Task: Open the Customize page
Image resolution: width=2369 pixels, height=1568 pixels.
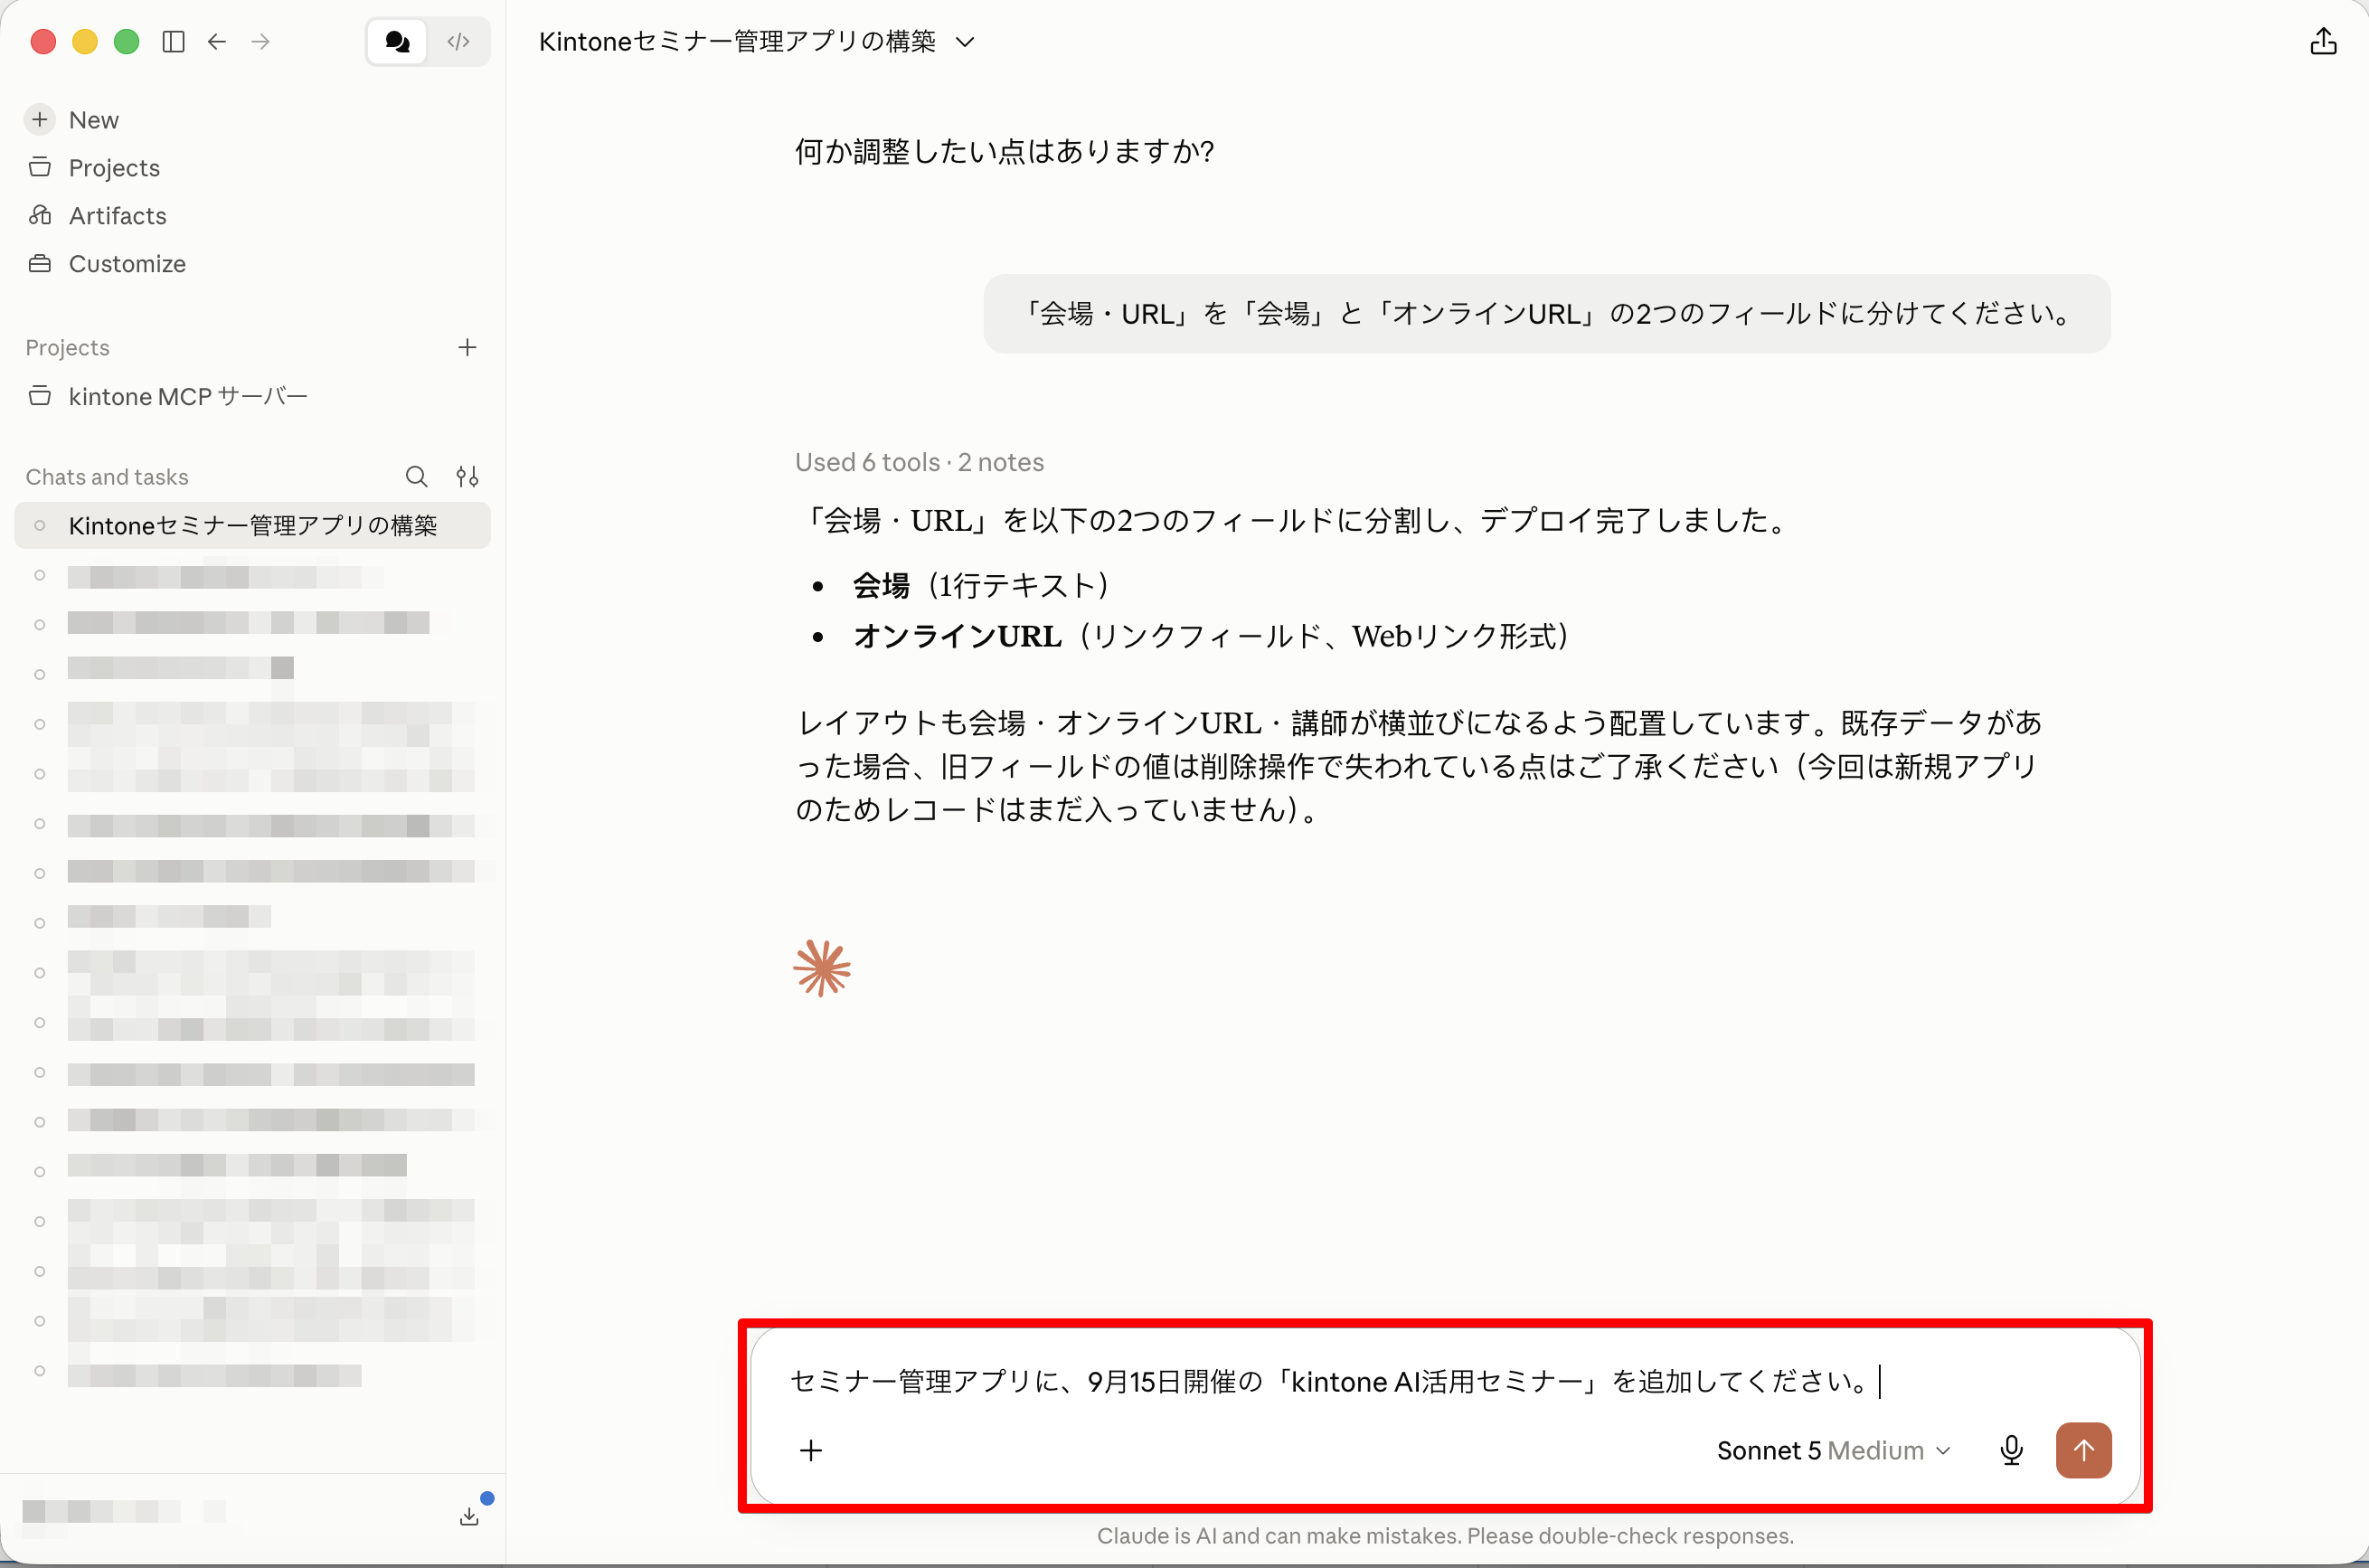Action: (127, 264)
